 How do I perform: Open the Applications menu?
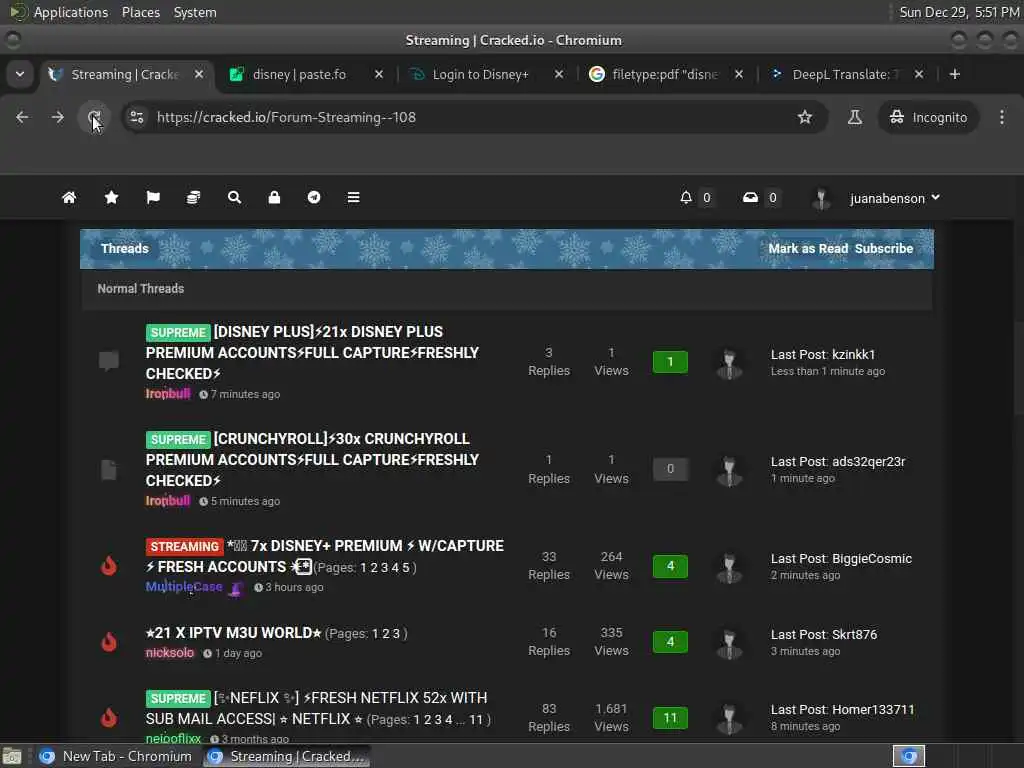pos(71,12)
